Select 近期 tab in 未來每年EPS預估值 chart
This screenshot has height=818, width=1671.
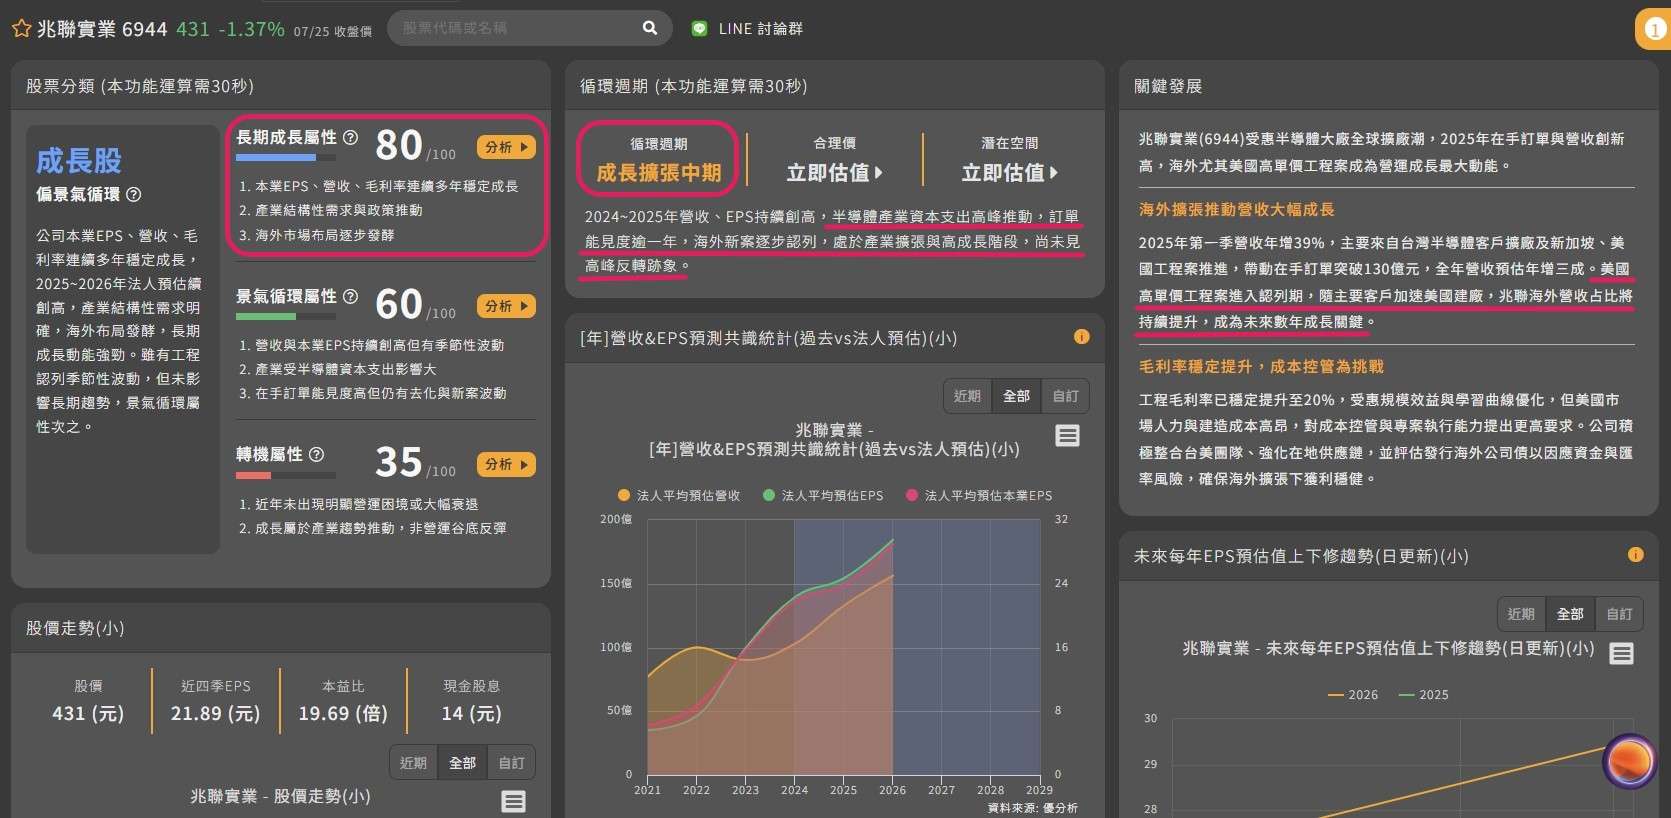[1521, 614]
